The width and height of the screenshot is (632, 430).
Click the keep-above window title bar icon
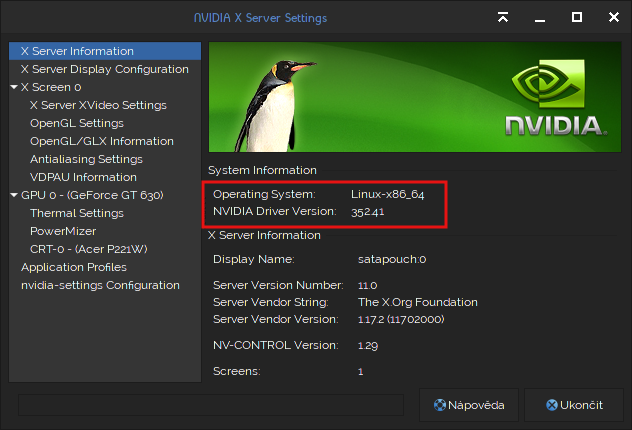(x=503, y=17)
